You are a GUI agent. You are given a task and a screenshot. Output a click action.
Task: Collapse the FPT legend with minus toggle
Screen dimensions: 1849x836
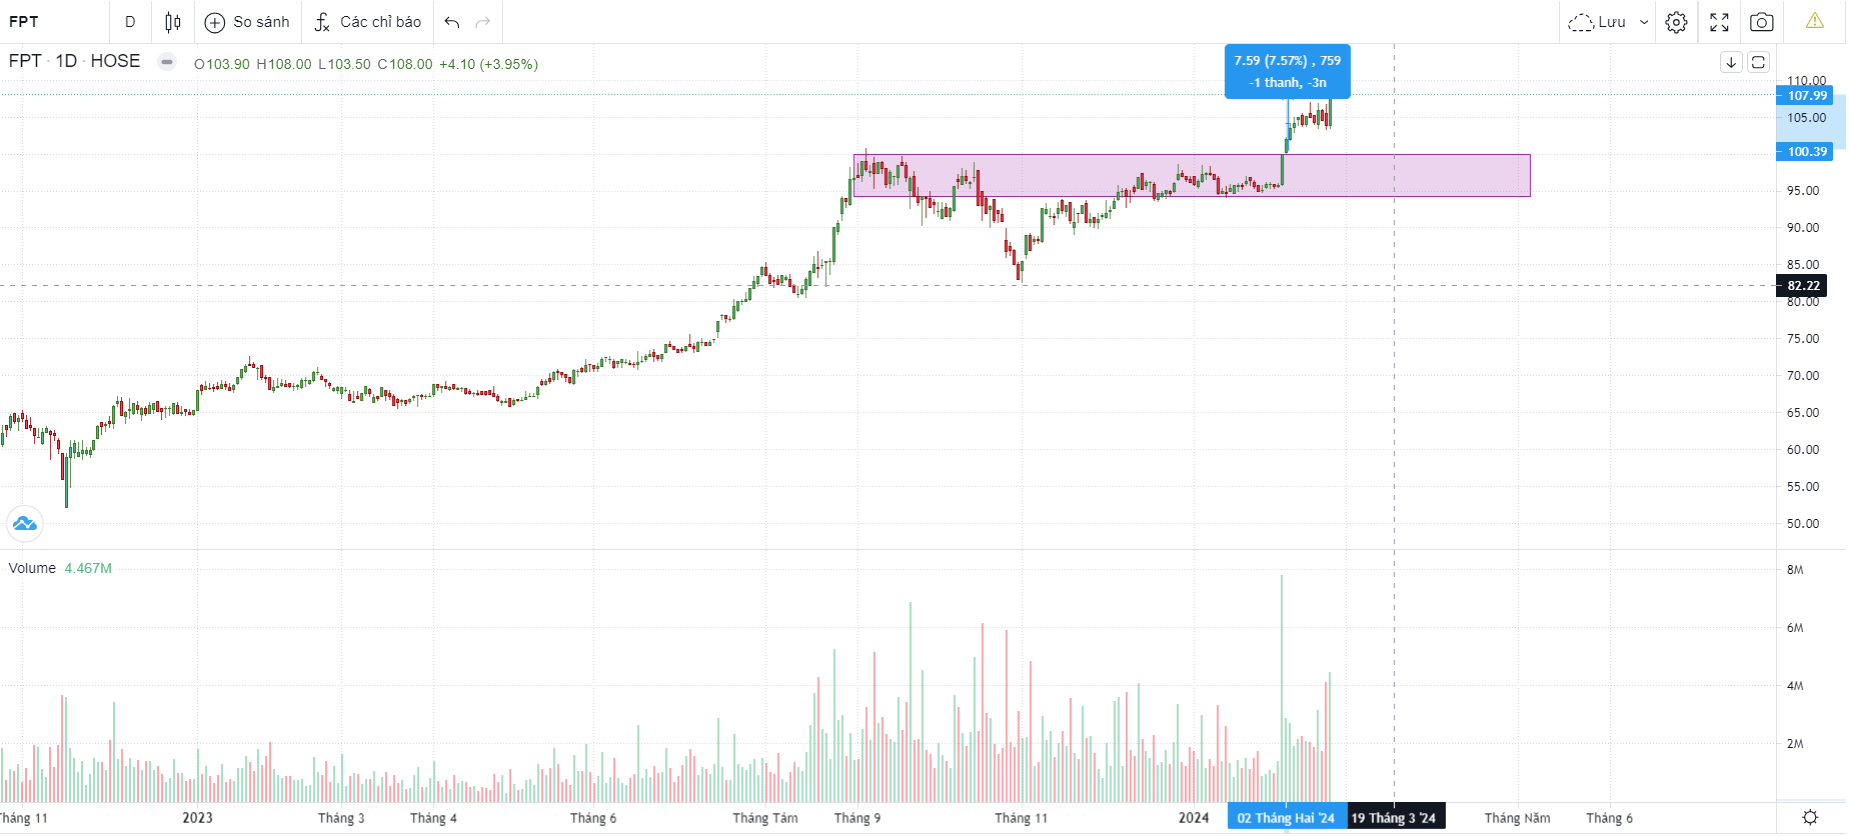[167, 62]
